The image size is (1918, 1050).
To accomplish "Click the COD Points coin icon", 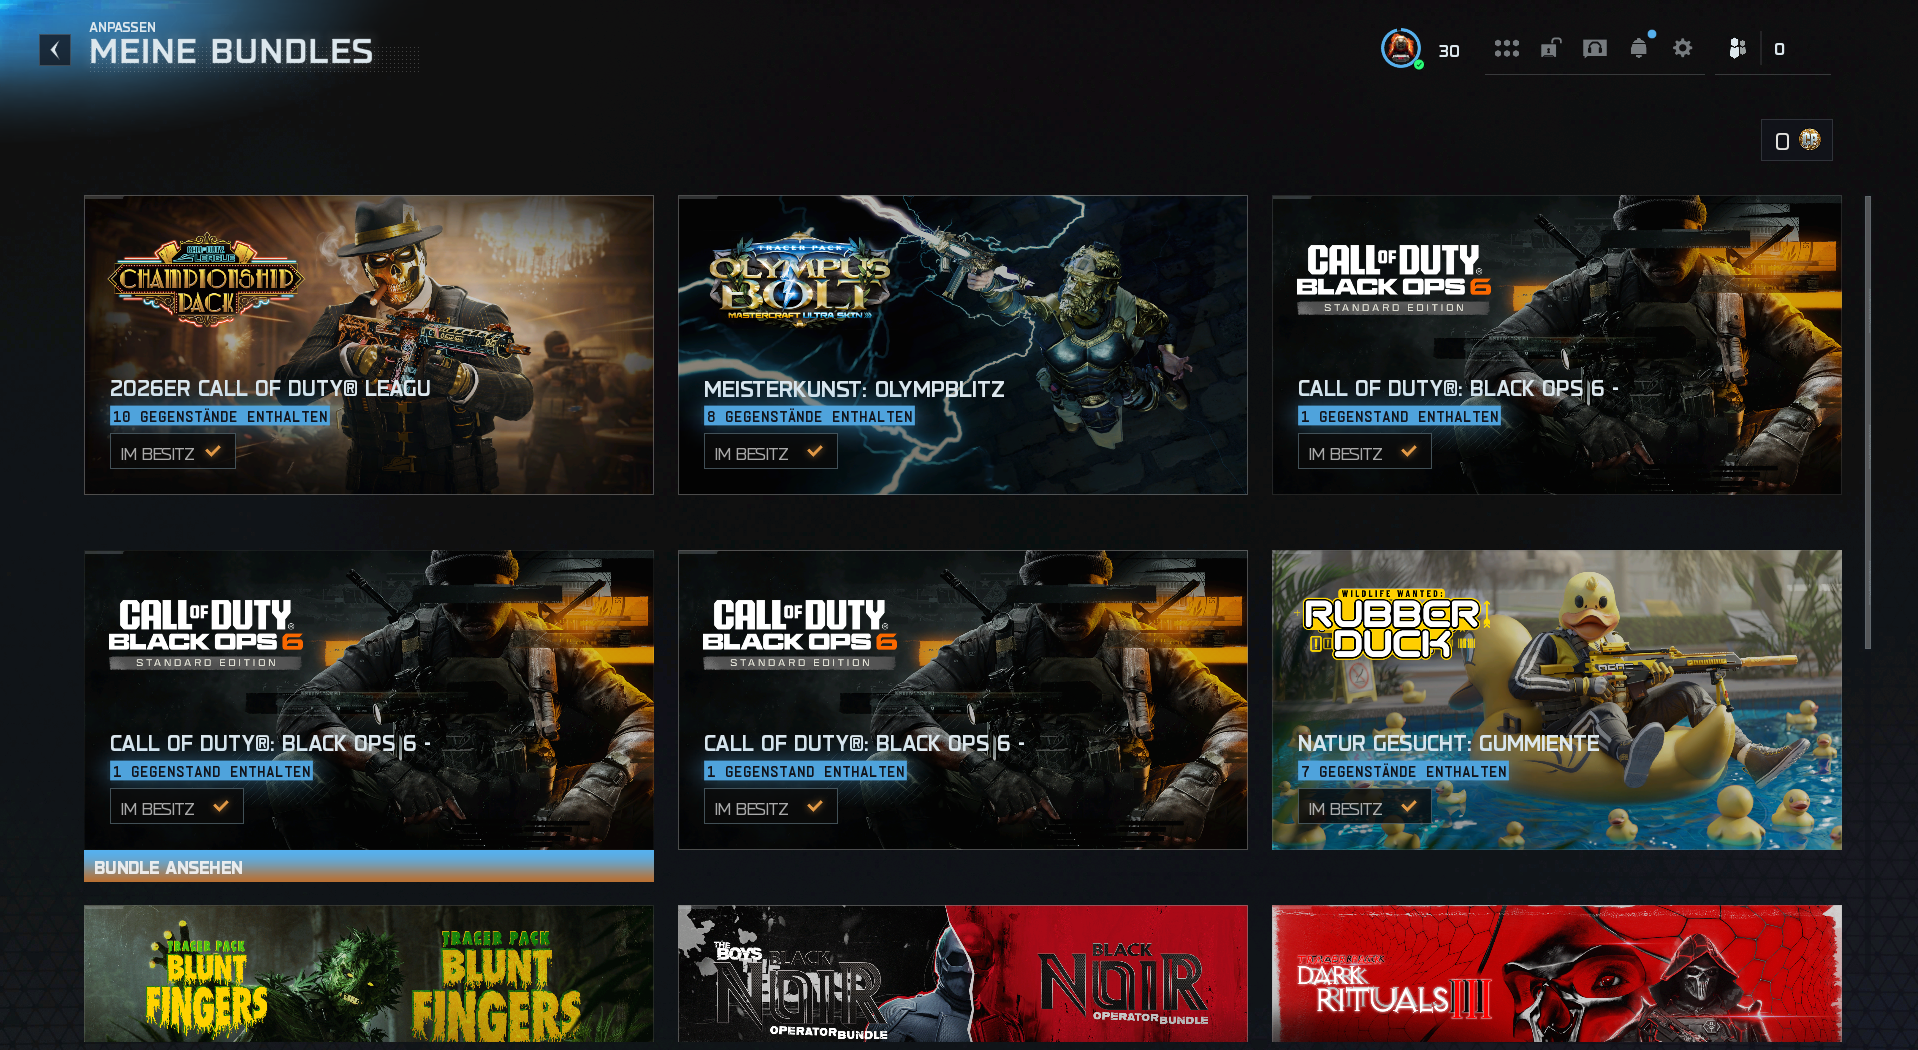I will tap(1810, 140).
